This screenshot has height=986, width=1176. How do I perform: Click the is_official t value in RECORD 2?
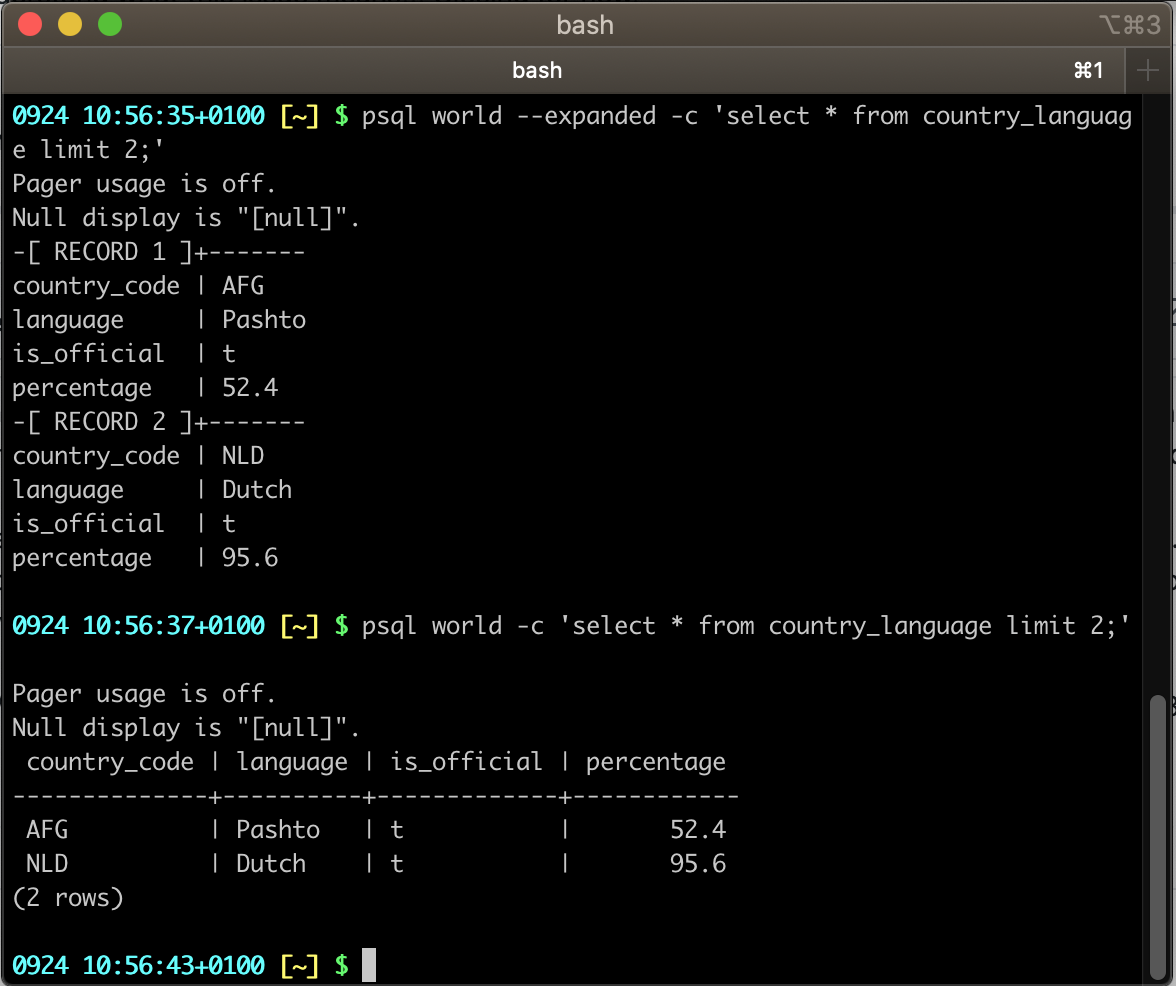[229, 524]
